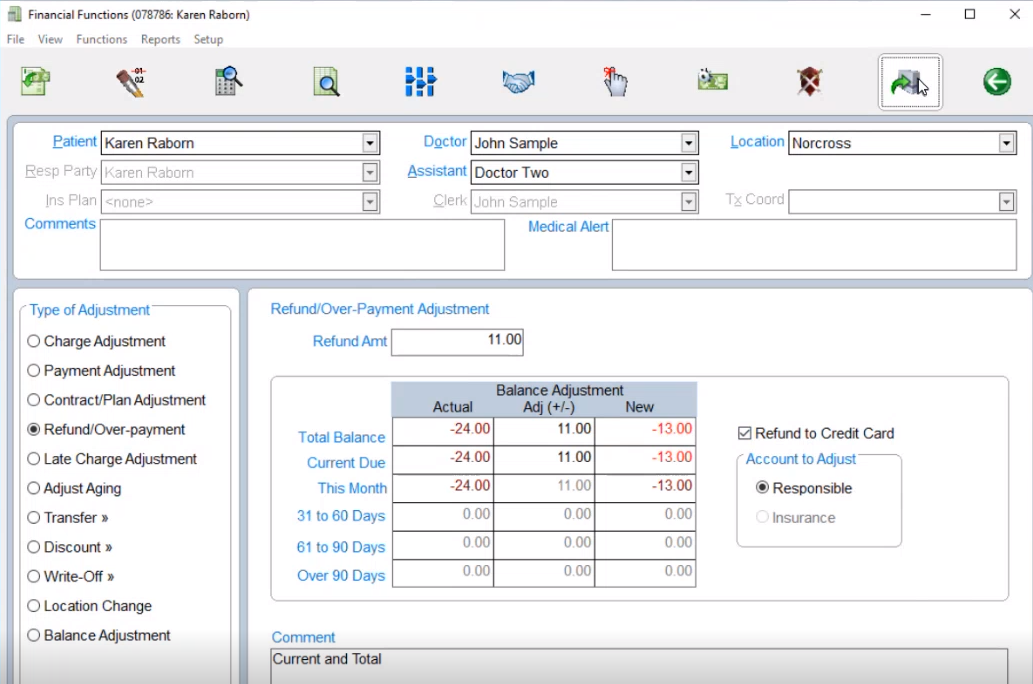The image size is (1033, 684).
Task: Click into the Refund Amt field
Action: point(457,341)
